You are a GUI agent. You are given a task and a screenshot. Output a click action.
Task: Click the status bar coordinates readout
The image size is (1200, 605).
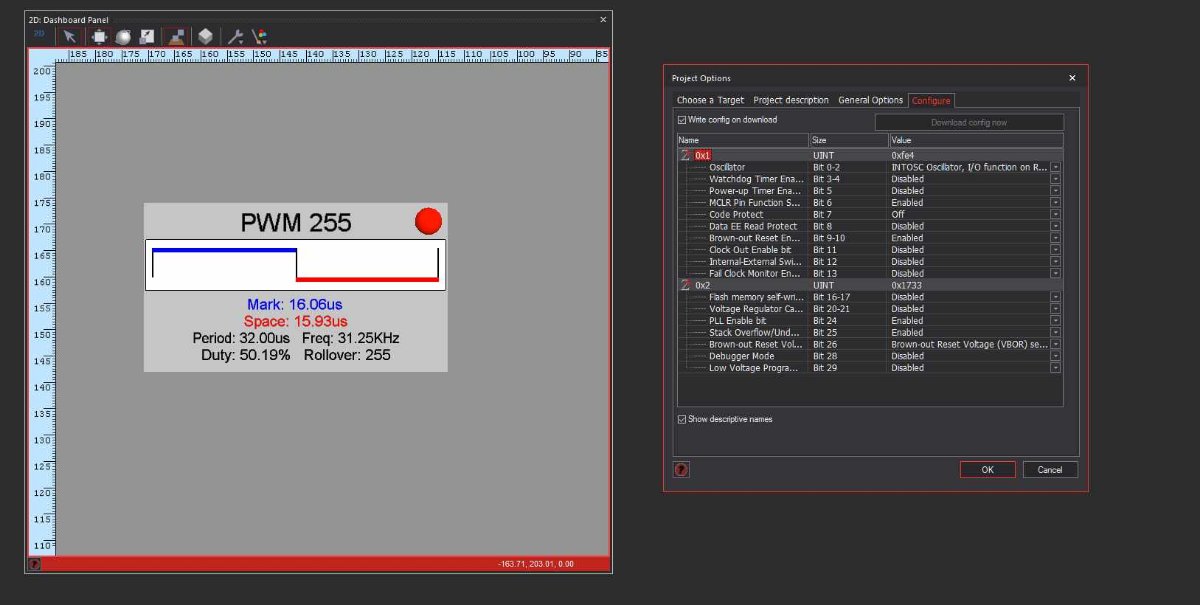[x=536, y=564]
